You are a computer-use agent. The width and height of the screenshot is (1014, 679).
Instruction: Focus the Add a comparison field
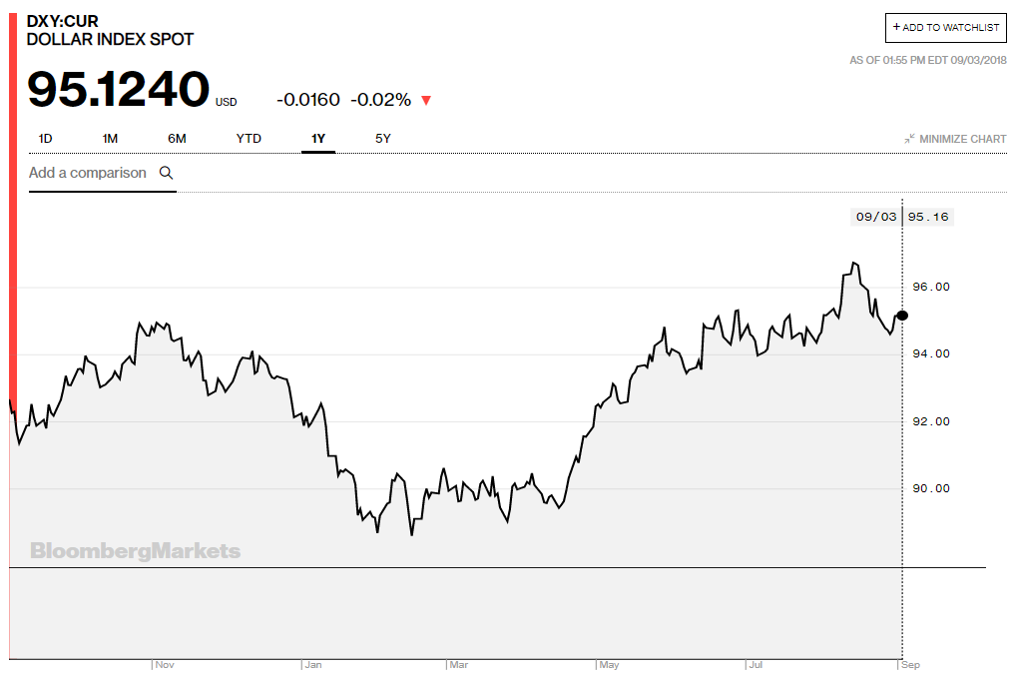coord(88,173)
